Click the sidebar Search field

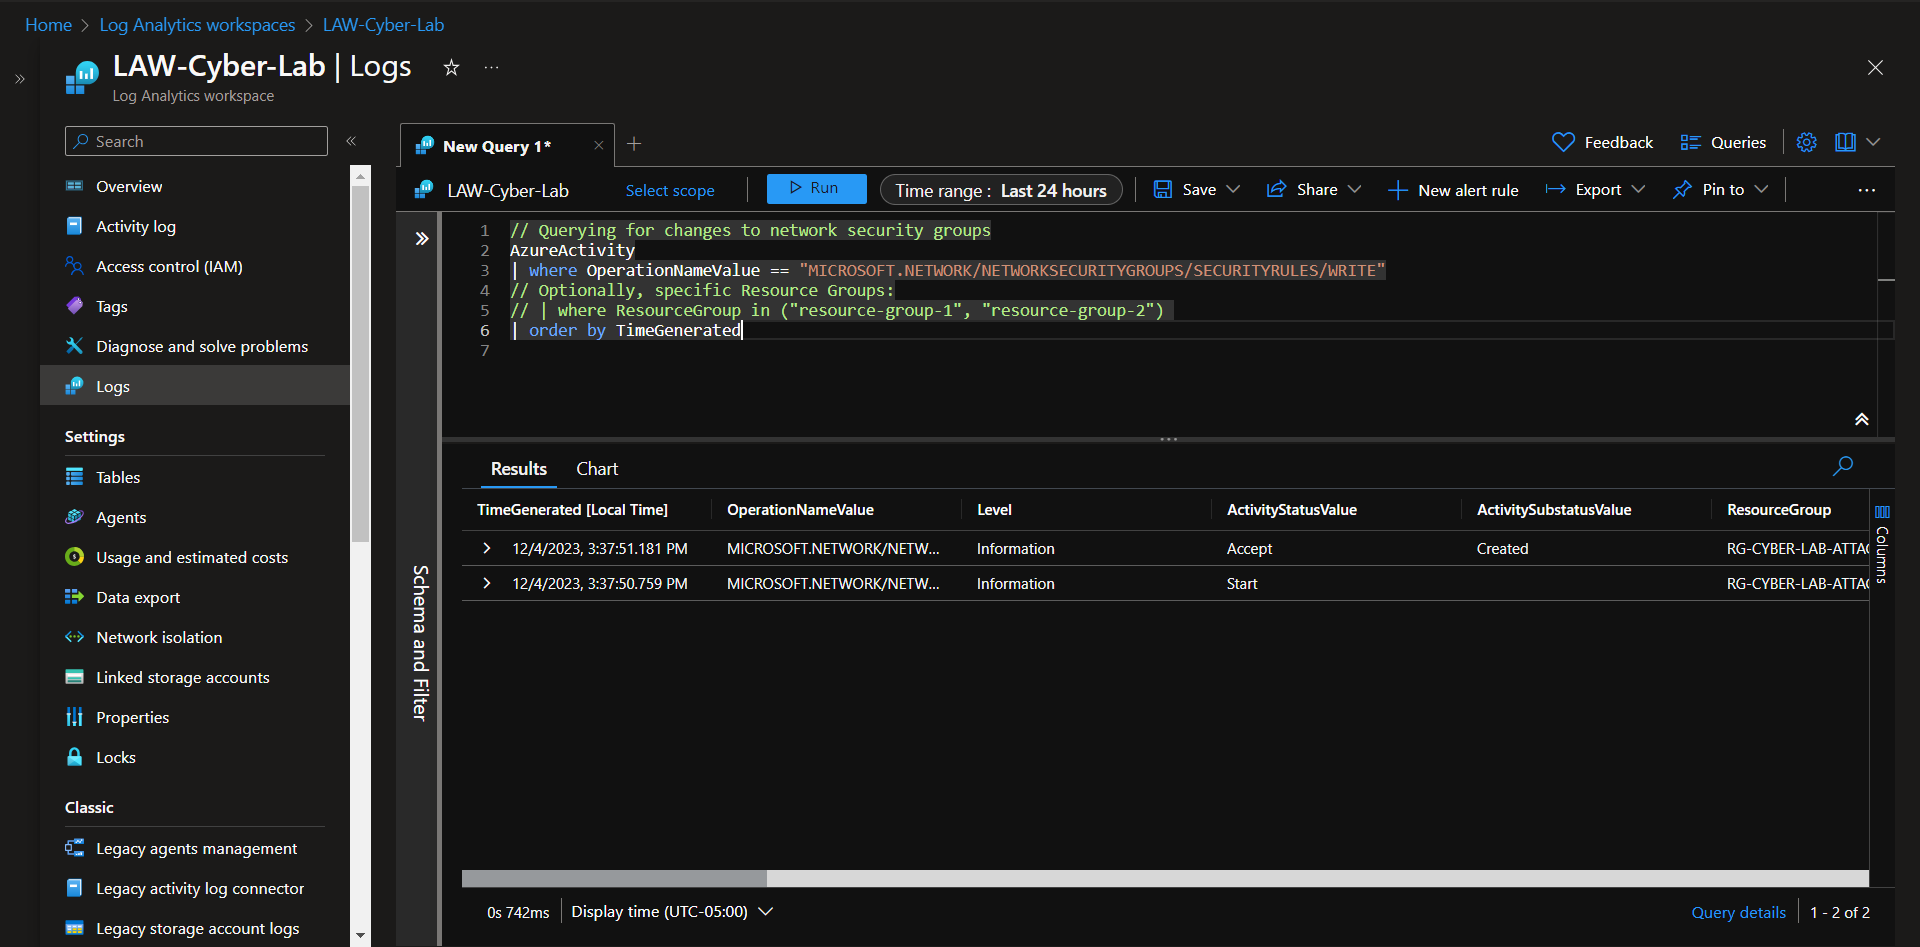pyautogui.click(x=196, y=141)
